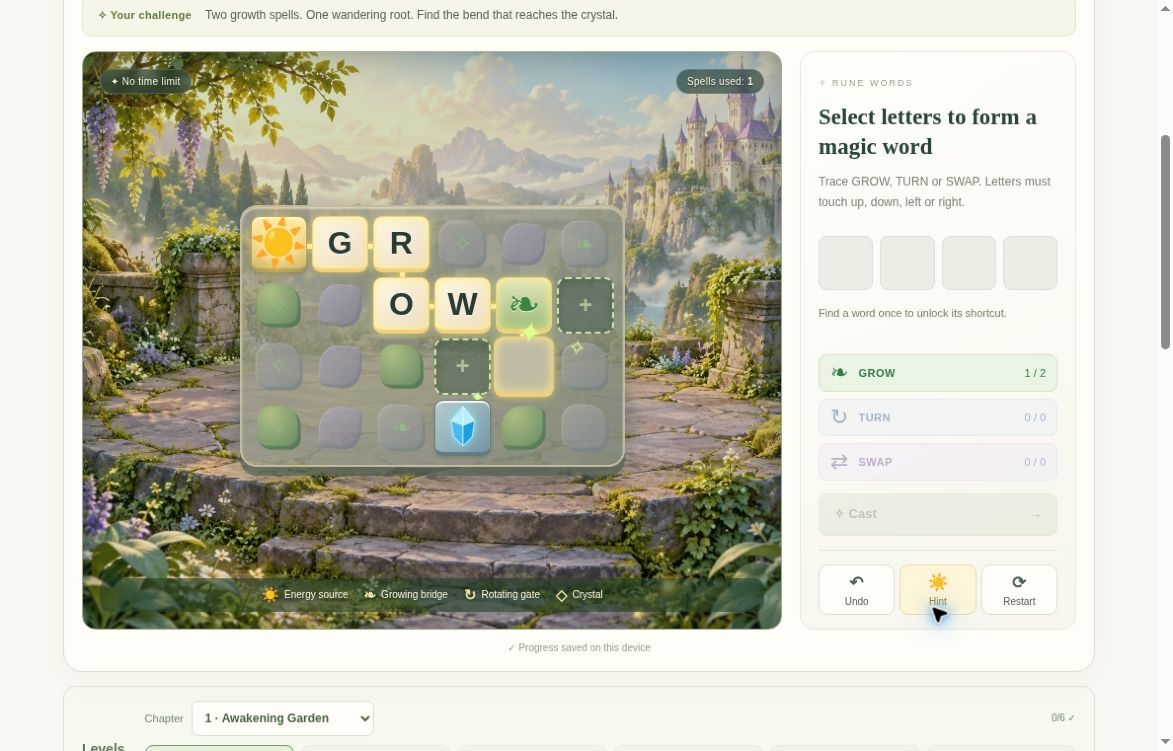
Task: Click the sun energy source tile
Action: [x=278, y=244]
